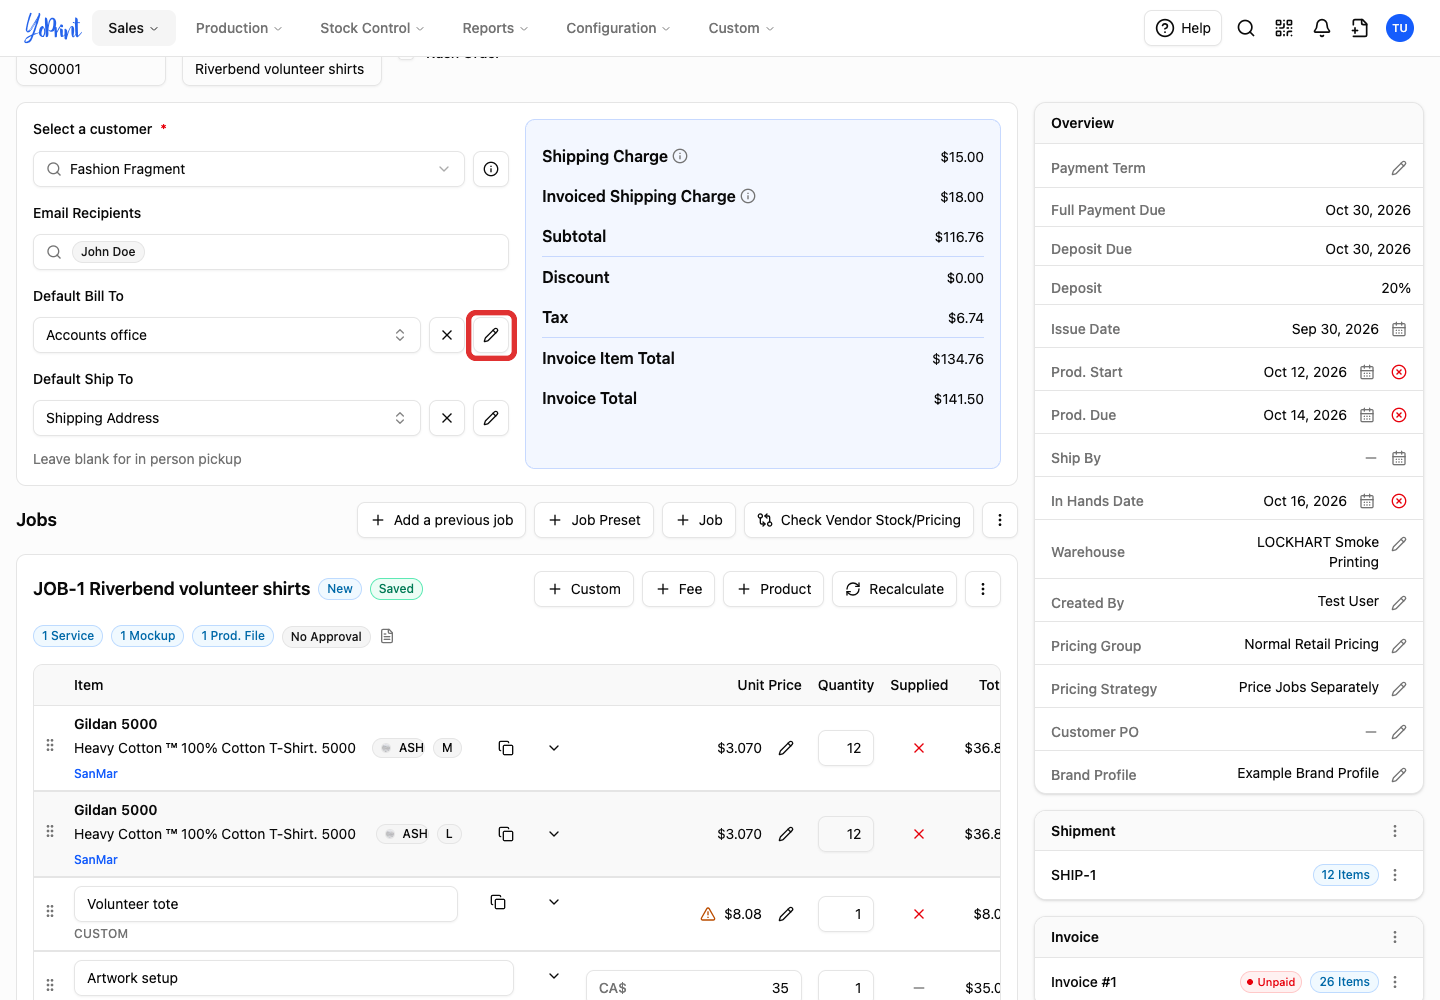The image size is (1440, 1000).
Task: Open the customer info icon
Action: [x=491, y=169]
